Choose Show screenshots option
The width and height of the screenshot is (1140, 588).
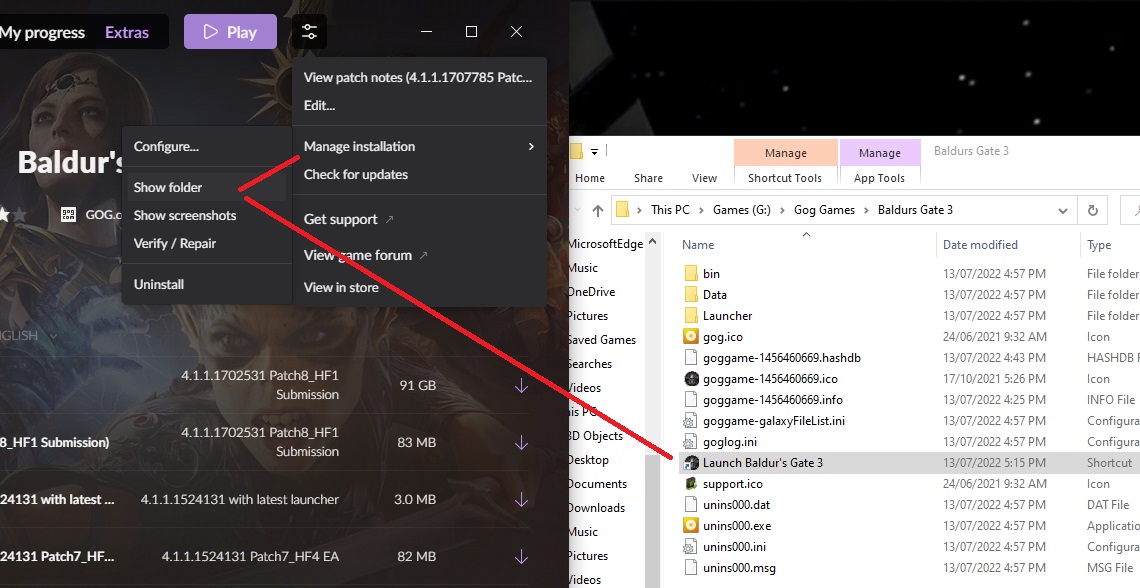[185, 215]
